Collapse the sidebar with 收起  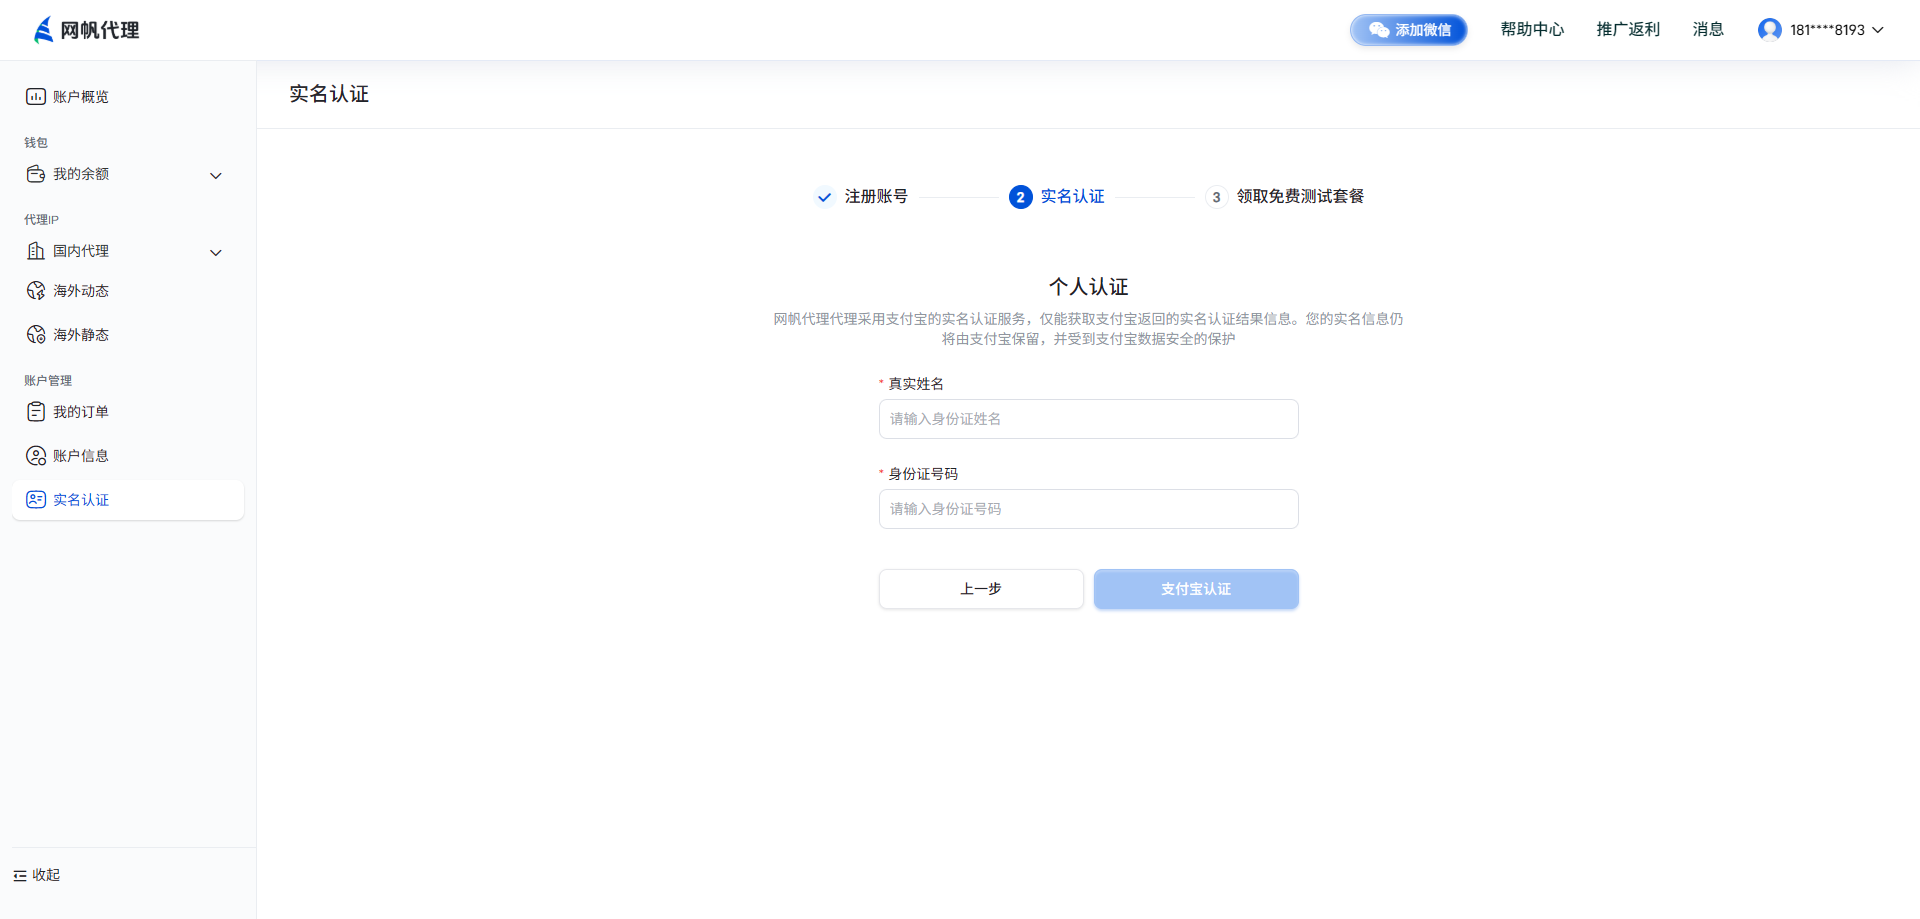[x=37, y=875]
